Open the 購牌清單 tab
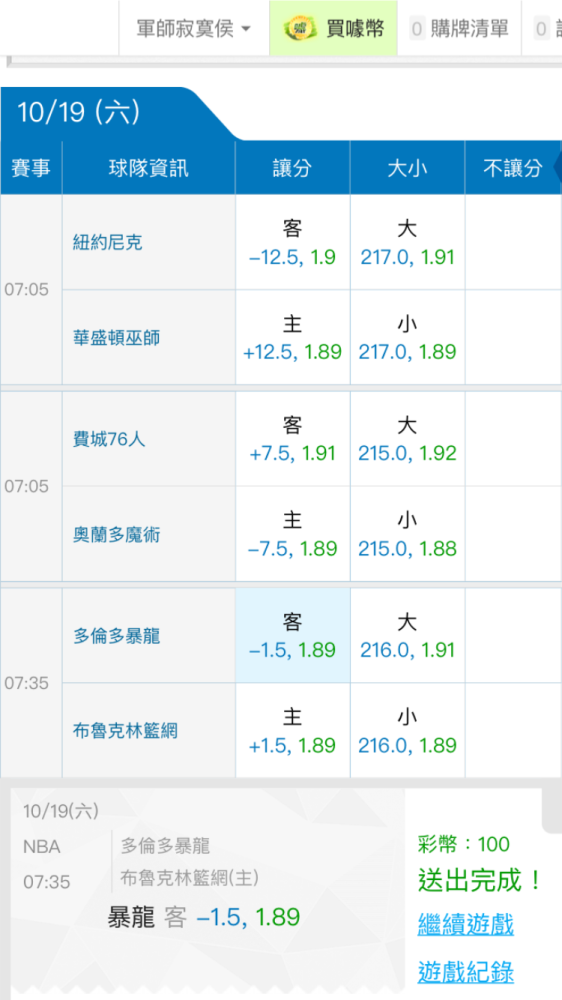 coord(459,28)
